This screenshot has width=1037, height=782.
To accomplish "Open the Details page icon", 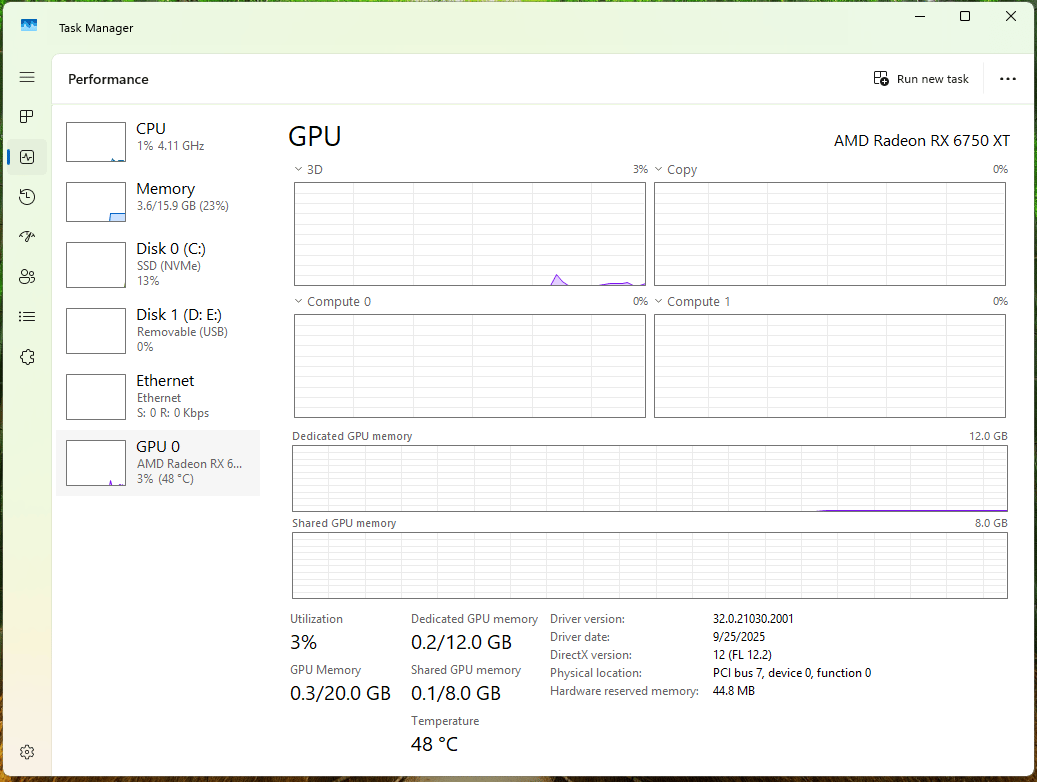I will pos(27,317).
